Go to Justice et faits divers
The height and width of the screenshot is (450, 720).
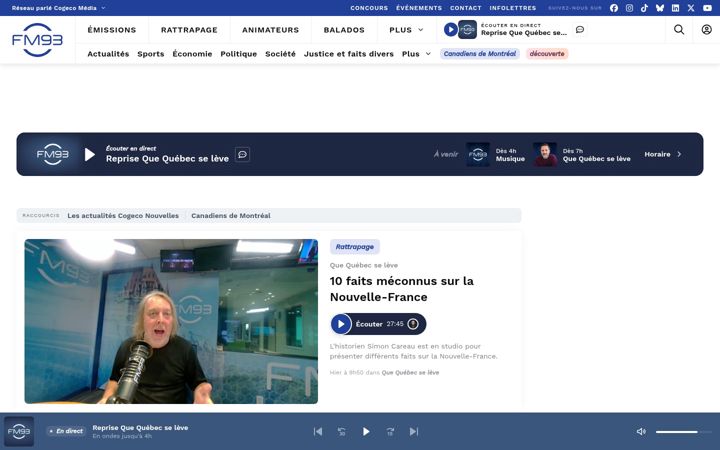point(349,54)
